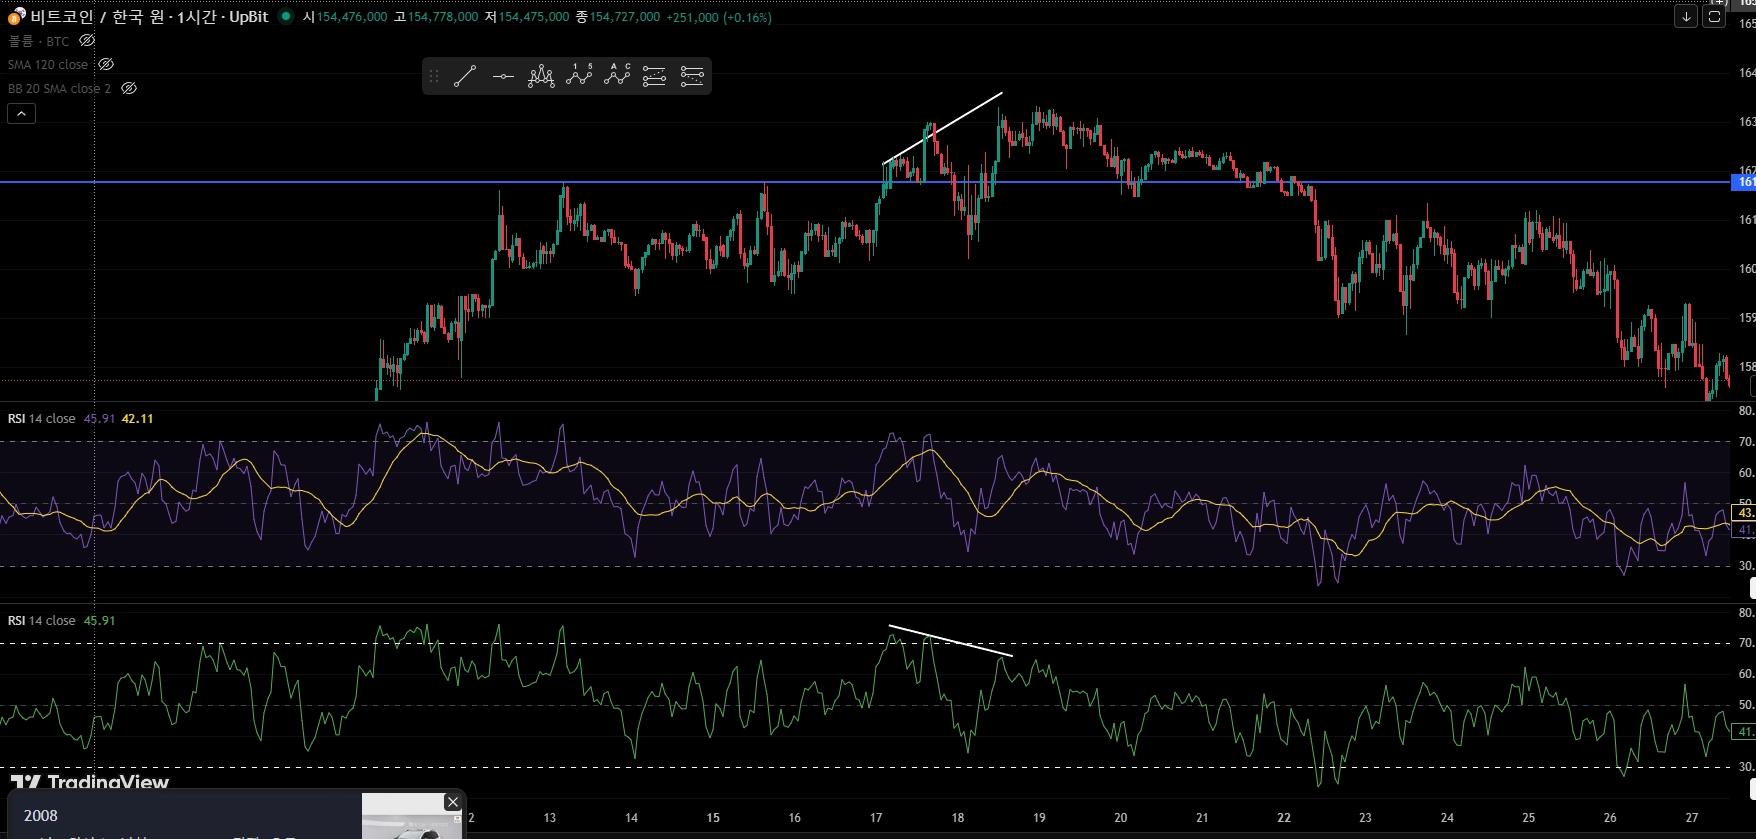
Task: Open the first RSI 14 close legend
Action: (x=42, y=419)
